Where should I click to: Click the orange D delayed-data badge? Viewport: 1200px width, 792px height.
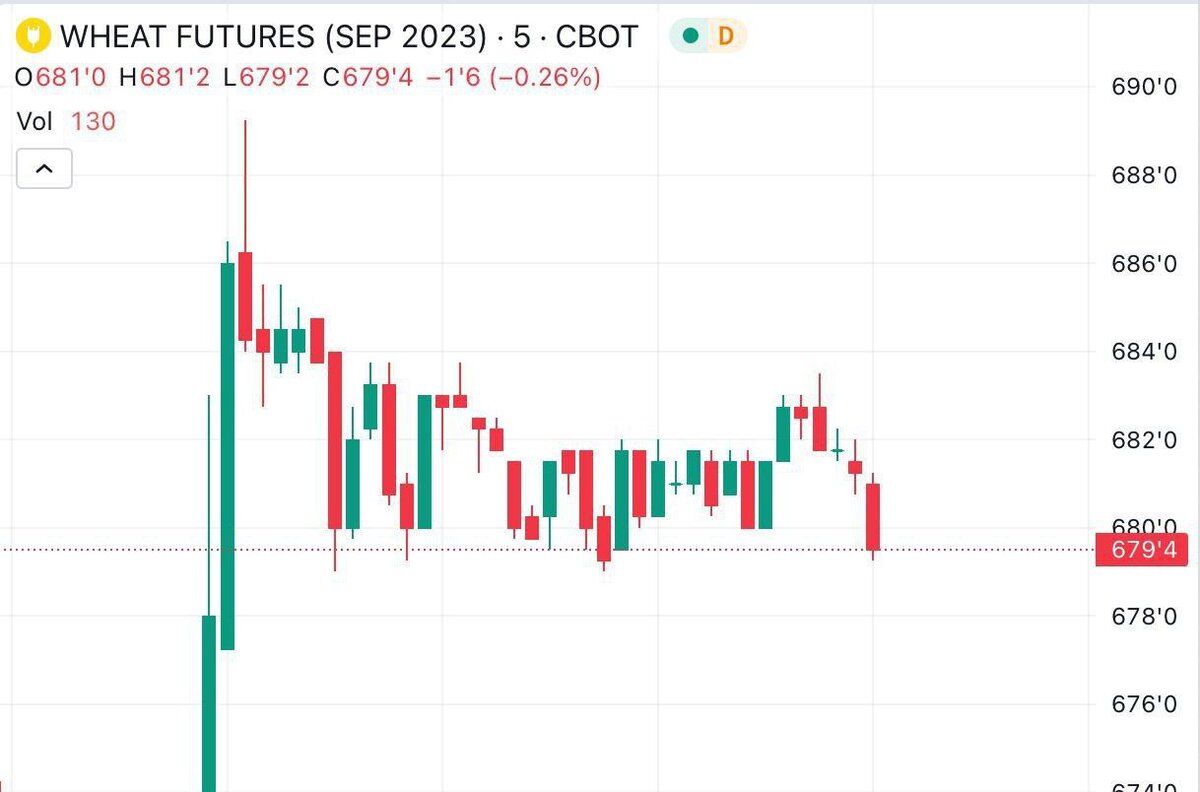click(x=726, y=36)
